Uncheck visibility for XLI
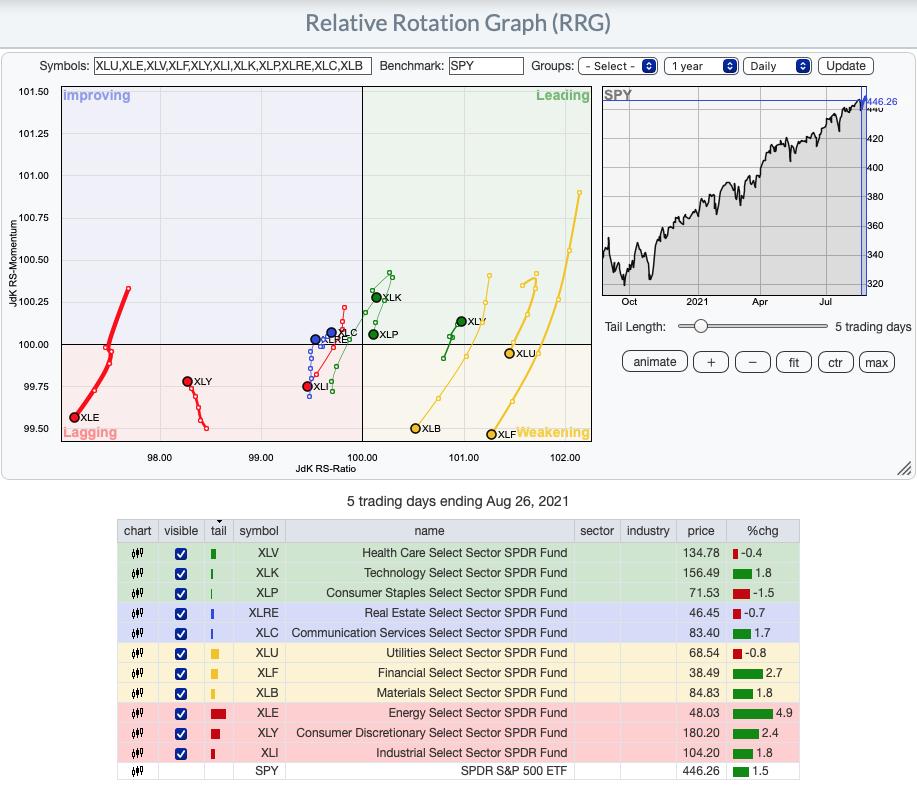917x786 pixels. pos(181,753)
